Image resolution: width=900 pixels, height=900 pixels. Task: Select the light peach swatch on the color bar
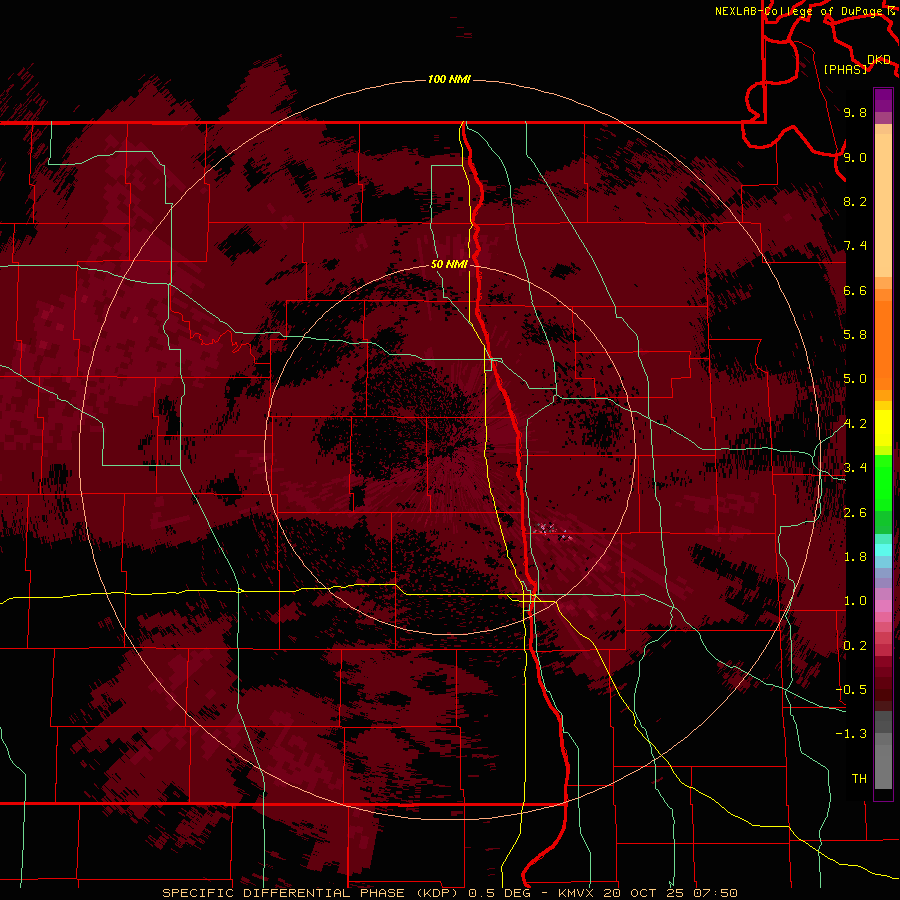(883, 205)
